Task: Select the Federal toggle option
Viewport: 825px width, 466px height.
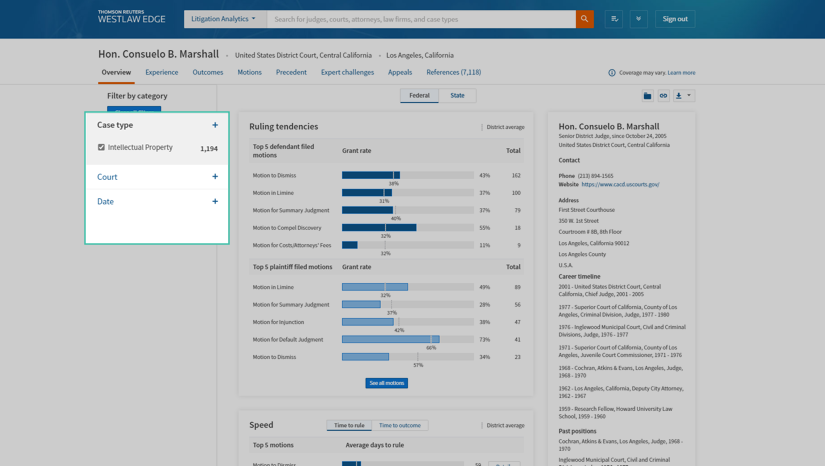Action: pos(419,95)
